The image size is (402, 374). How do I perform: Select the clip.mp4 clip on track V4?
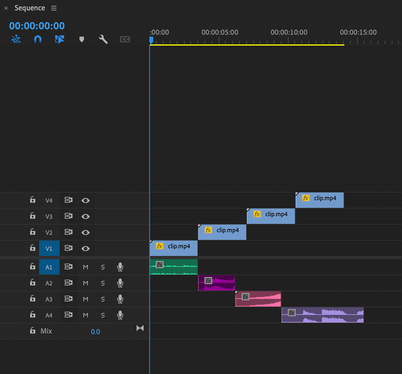tap(319, 200)
